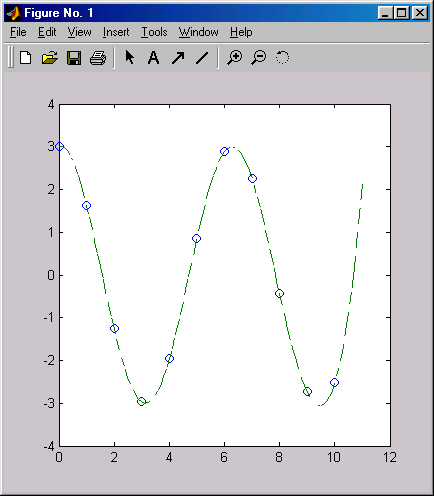434x496 pixels.
Task: Click the MATLAB icon in the title bar
Action: point(14,13)
